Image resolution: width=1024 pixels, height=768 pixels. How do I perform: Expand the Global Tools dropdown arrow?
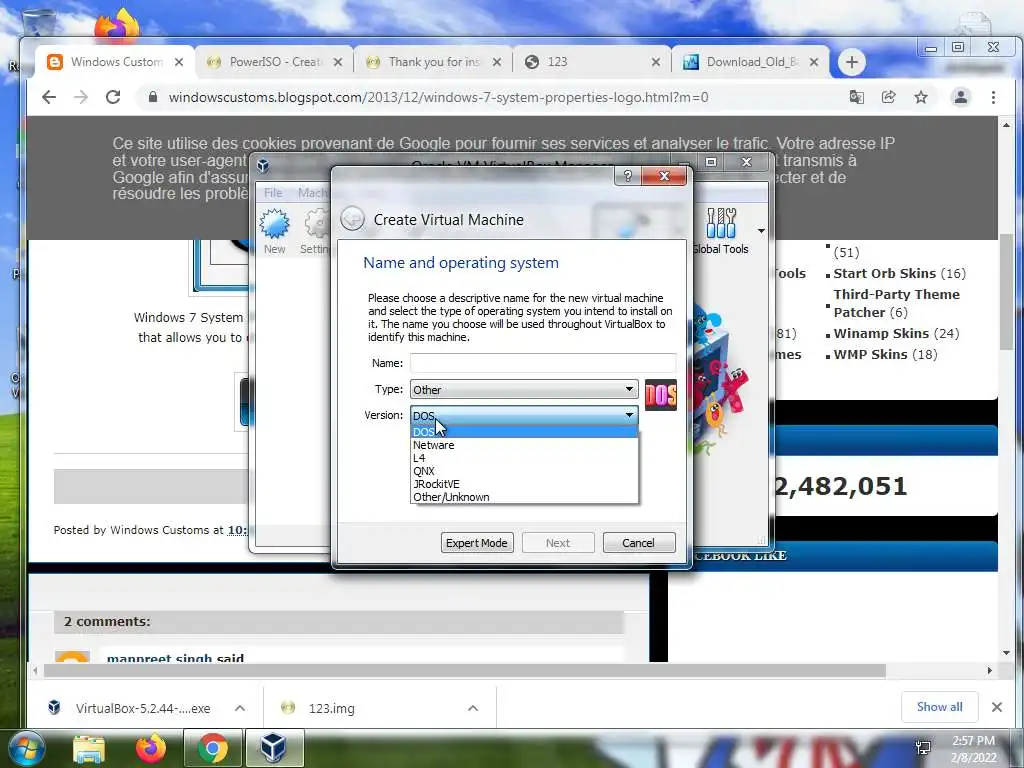[761, 231]
